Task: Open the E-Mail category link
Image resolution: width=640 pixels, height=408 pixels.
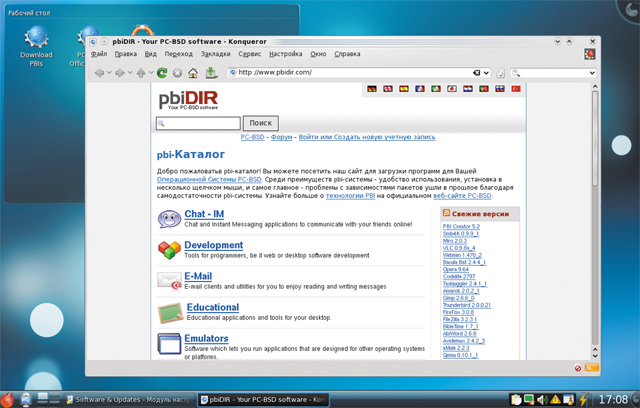Action: [198, 276]
